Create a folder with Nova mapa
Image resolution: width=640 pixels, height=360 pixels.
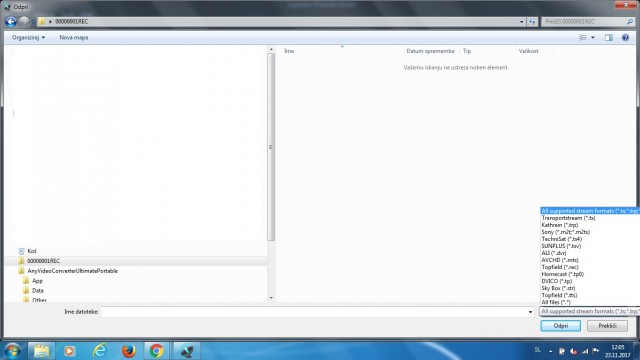pyautogui.click(x=73, y=38)
